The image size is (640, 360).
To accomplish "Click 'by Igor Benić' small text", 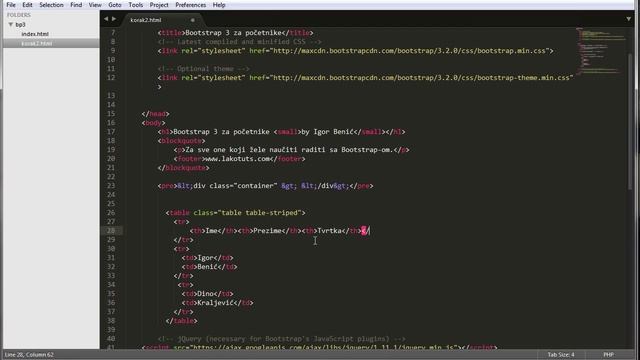I will point(327,132).
